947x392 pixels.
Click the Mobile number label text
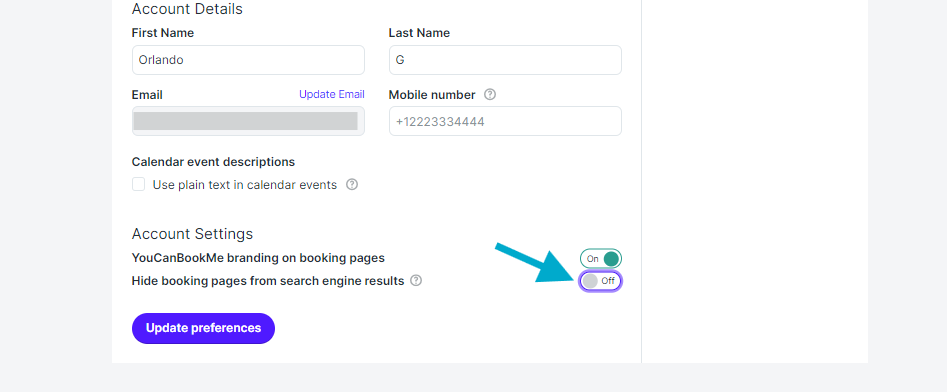(432, 95)
